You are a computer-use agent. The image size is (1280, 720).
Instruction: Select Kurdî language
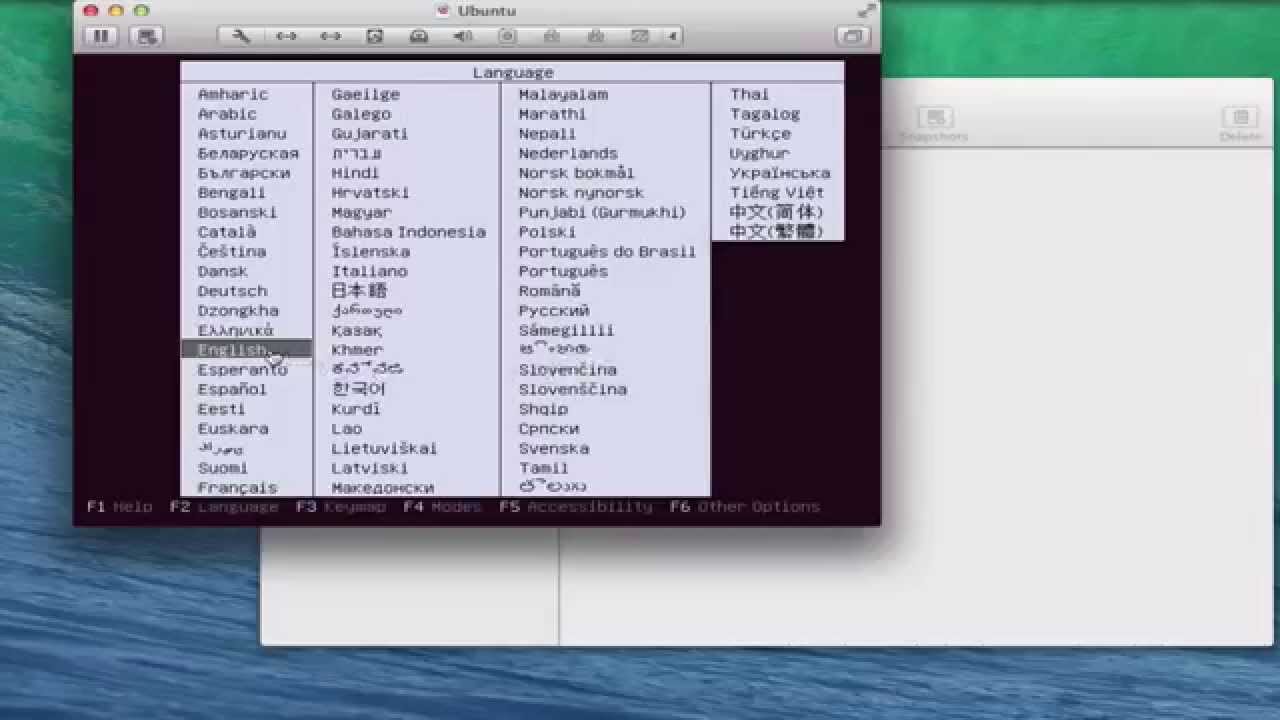coord(356,409)
